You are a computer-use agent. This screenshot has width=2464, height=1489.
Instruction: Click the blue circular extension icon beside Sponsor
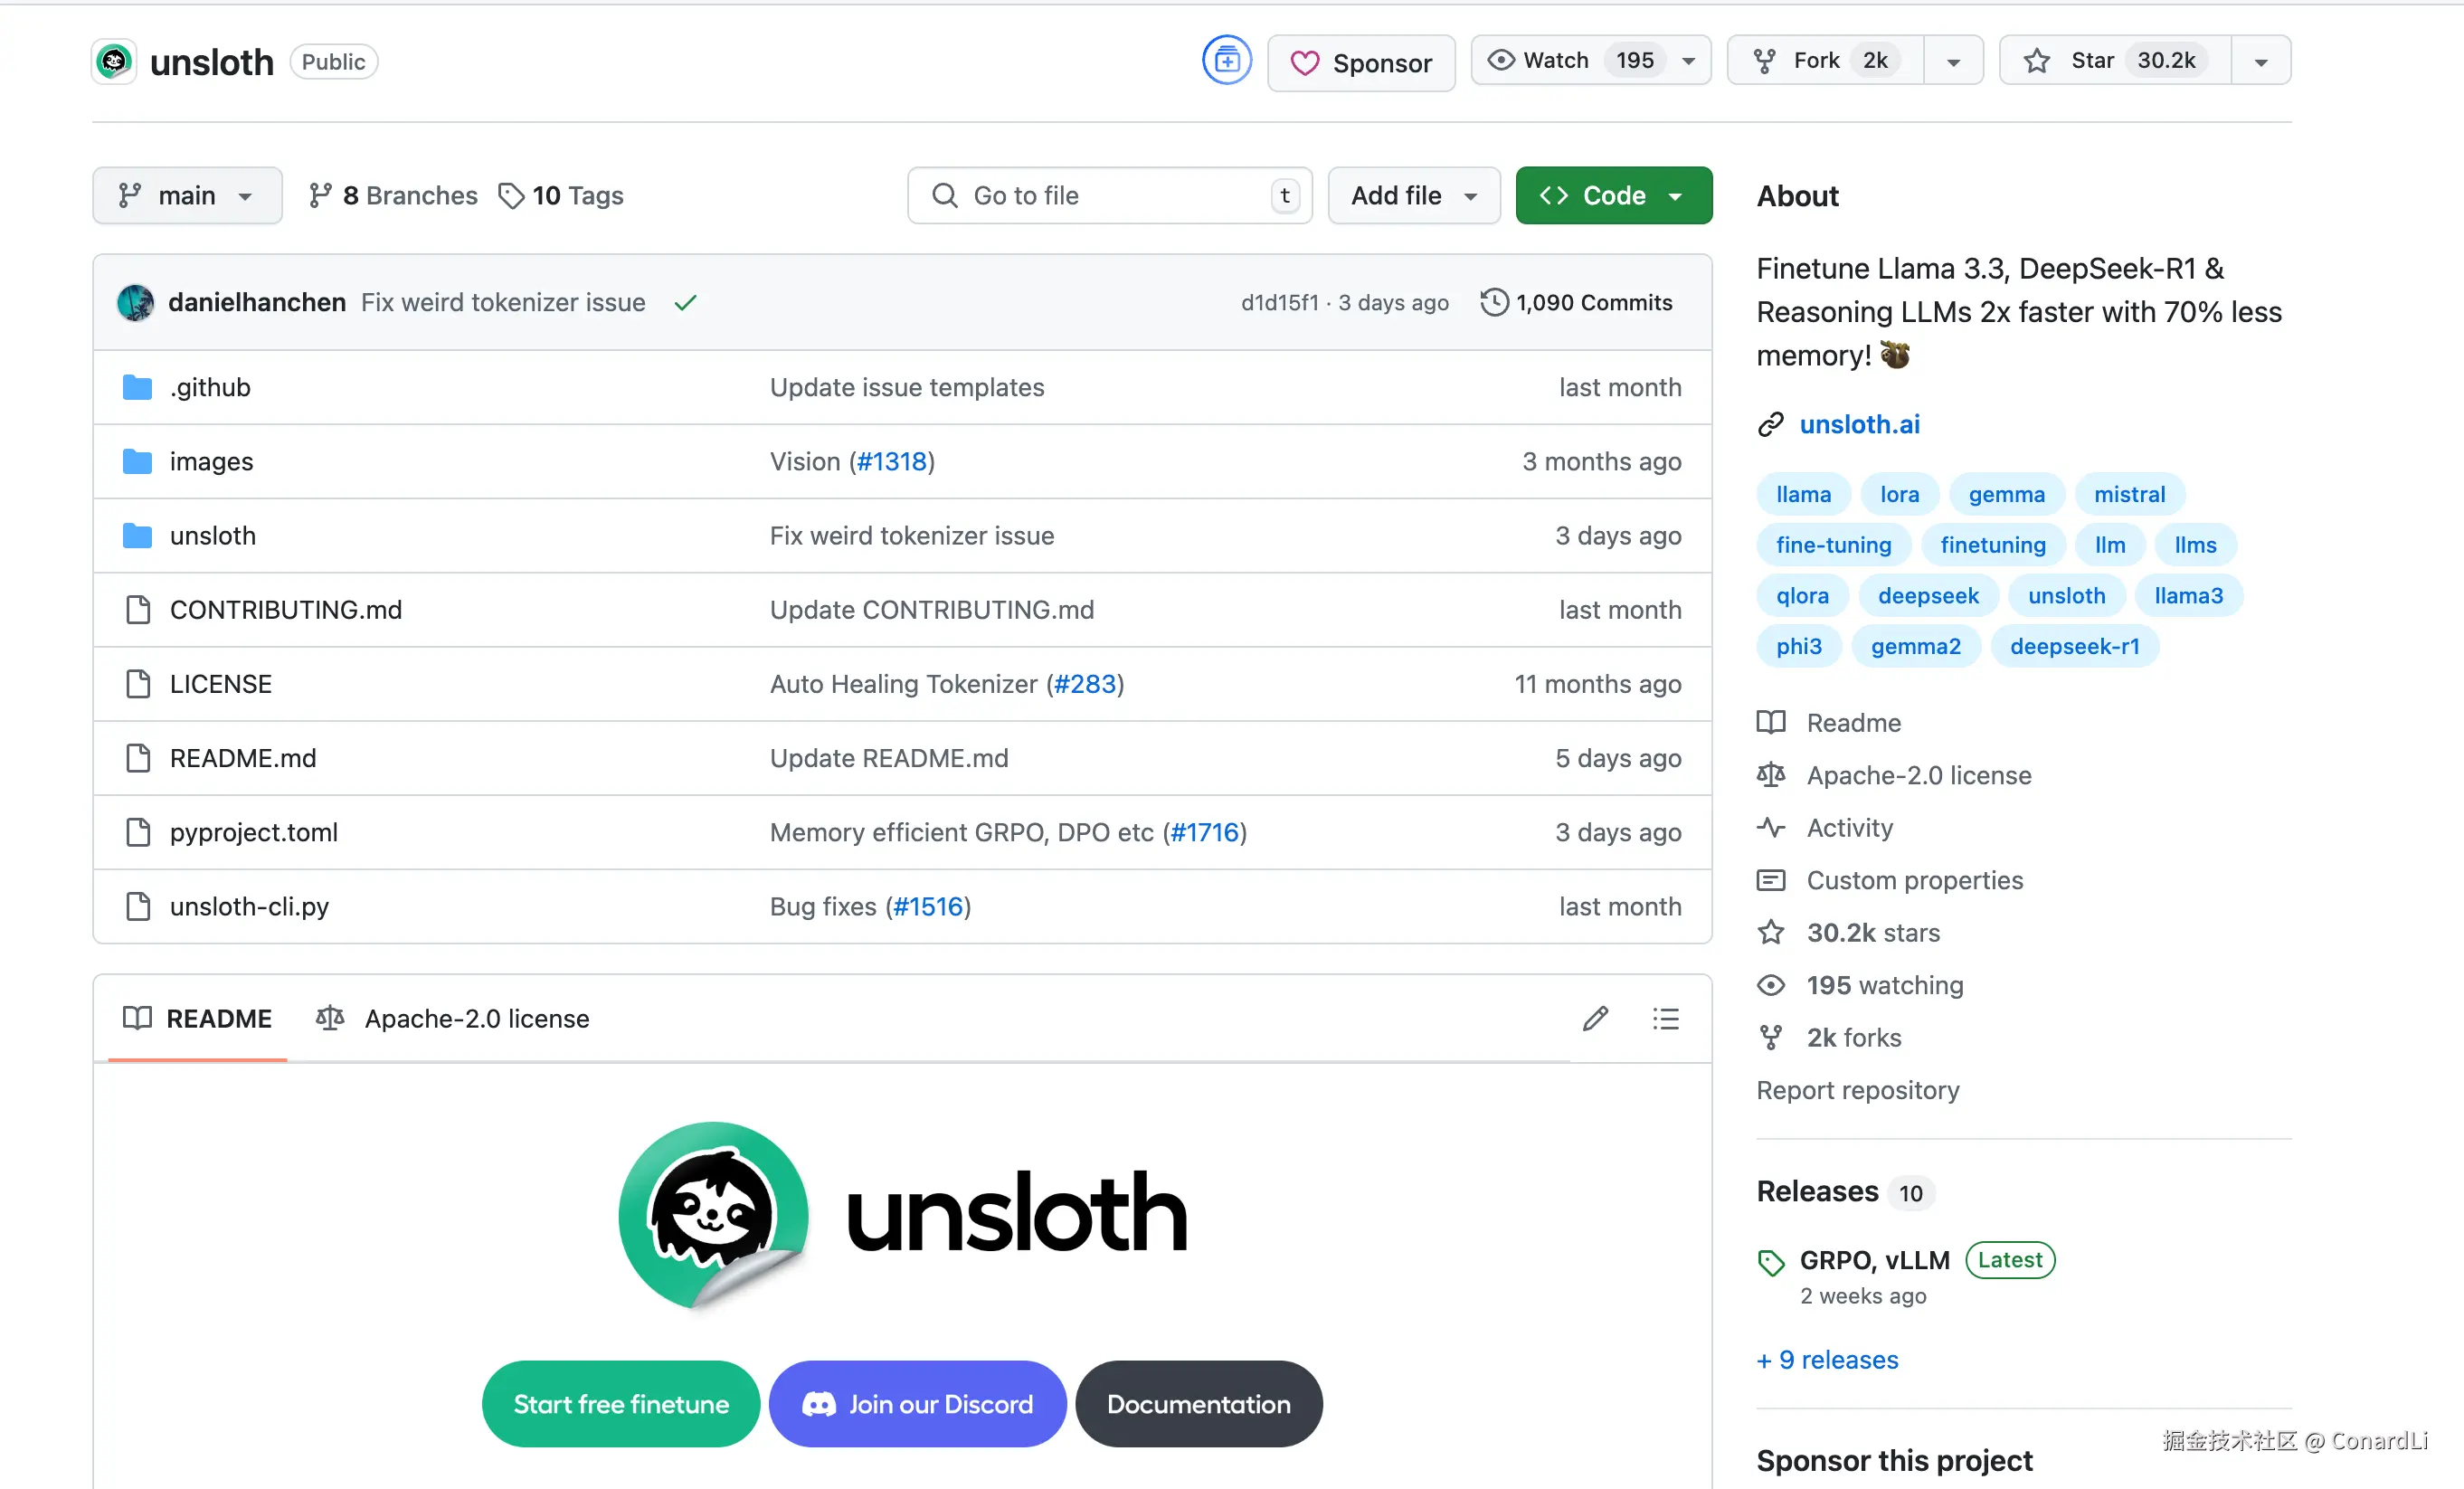tap(1226, 61)
